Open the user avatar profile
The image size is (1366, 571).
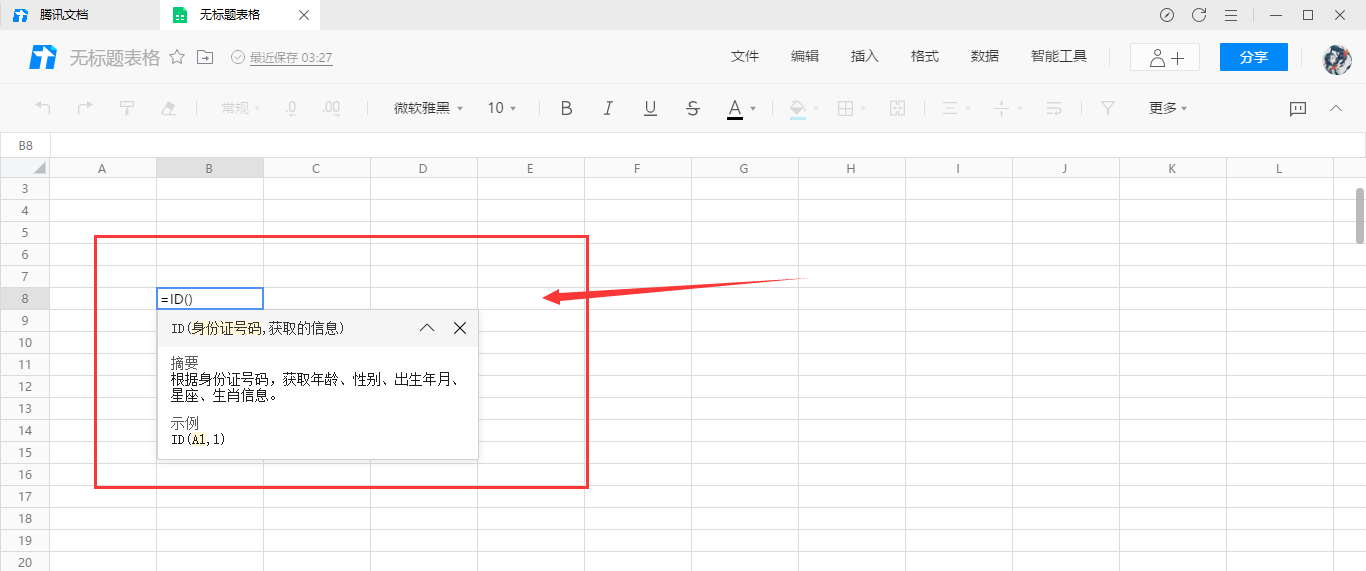pyautogui.click(x=1337, y=59)
